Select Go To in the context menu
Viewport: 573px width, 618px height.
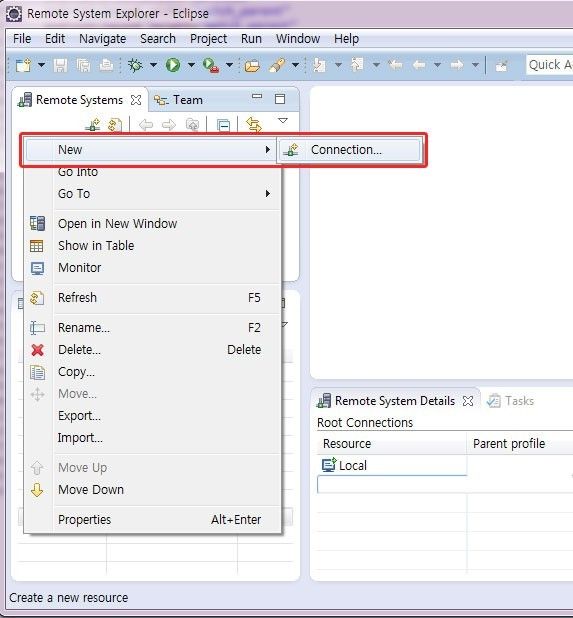(153, 194)
